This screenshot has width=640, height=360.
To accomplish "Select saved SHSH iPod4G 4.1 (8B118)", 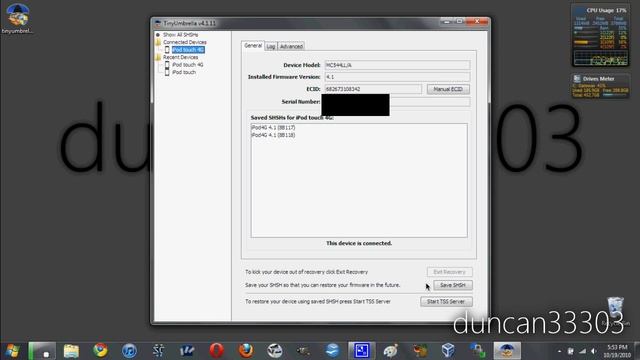I will point(273,135).
